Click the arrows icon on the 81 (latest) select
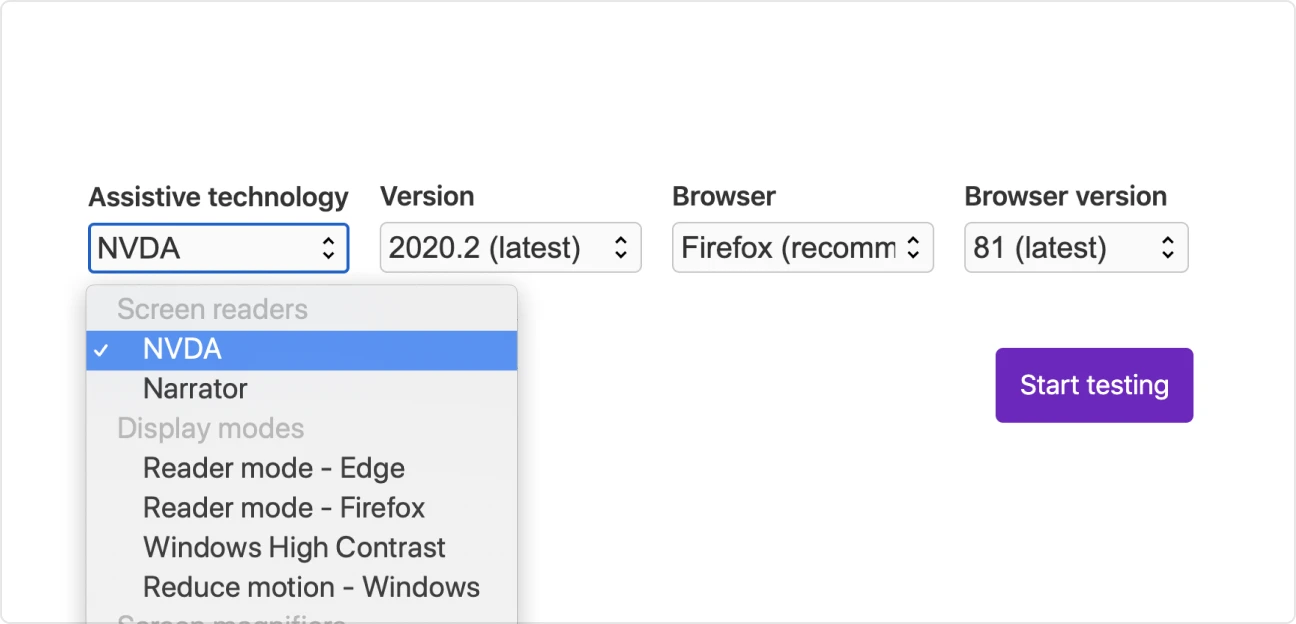The height and width of the screenshot is (624, 1296). [x=1167, y=248]
